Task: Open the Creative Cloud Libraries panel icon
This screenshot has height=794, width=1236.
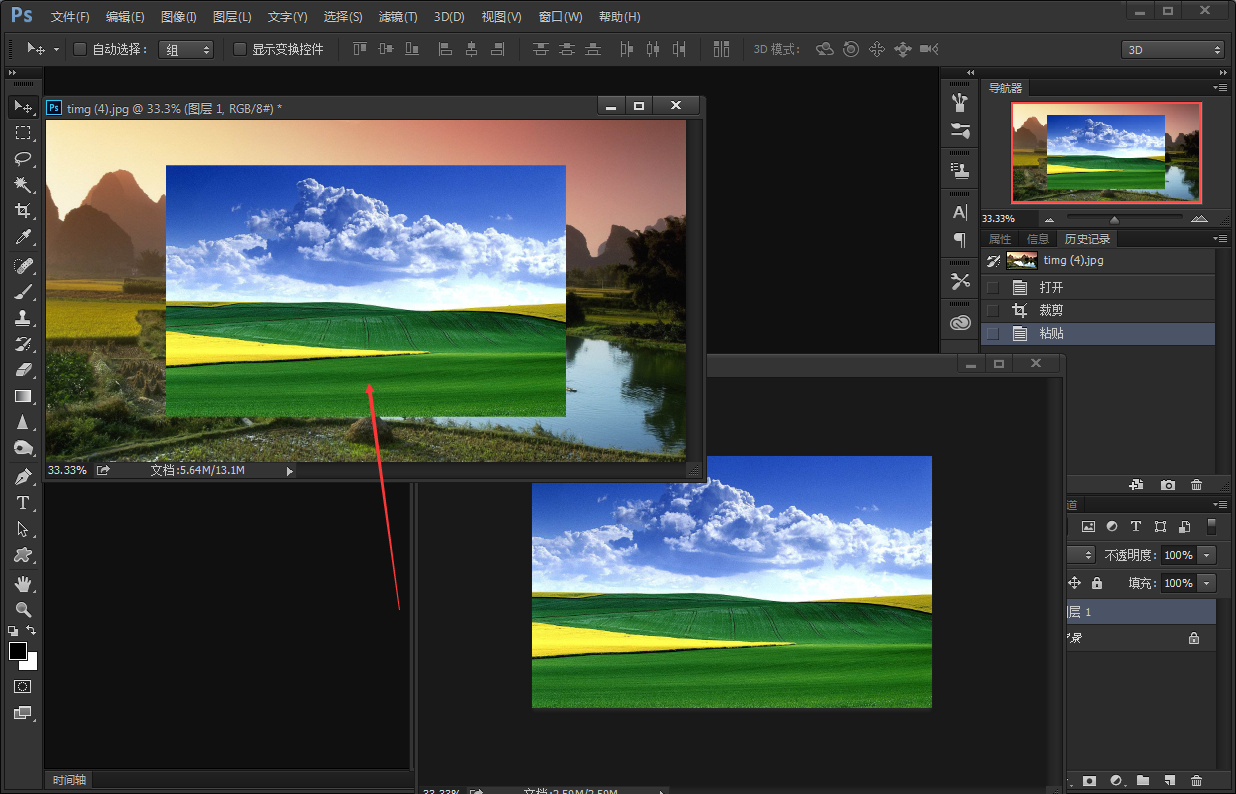Action: 960,322
